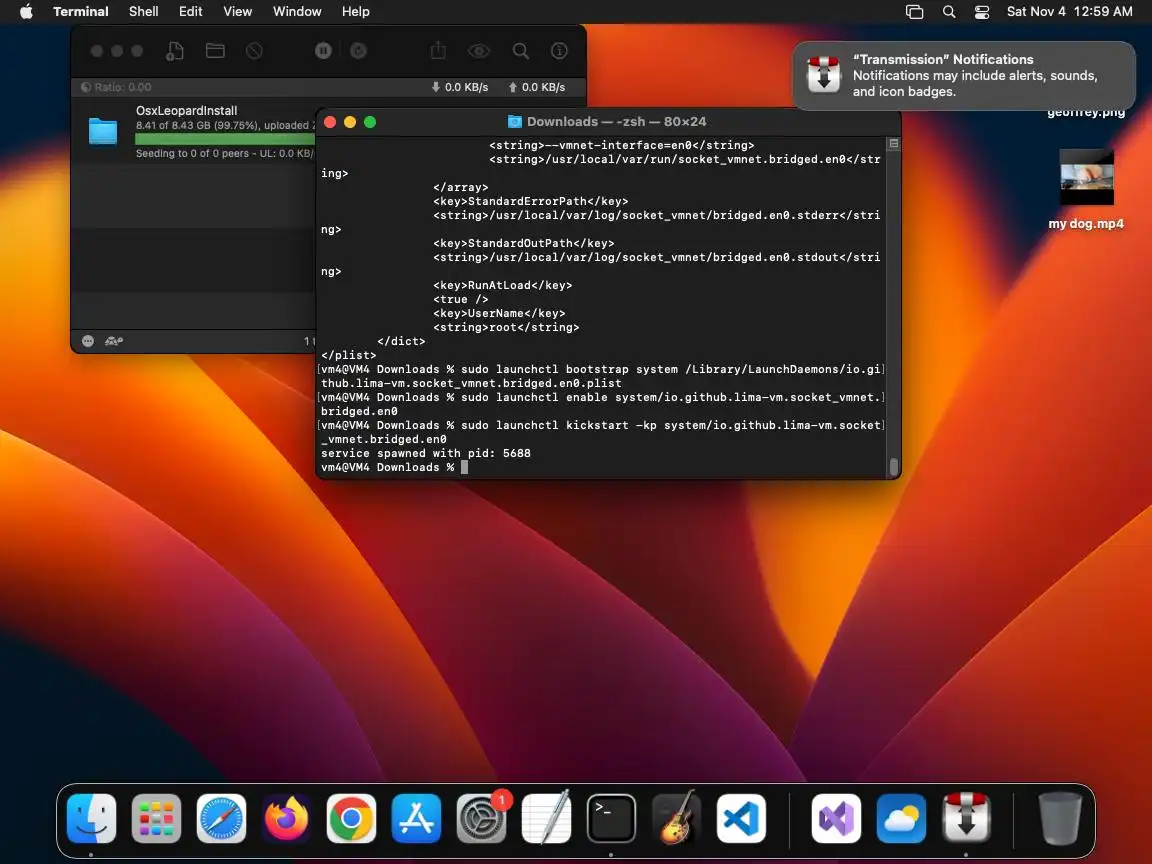Pause the selected torrents in Transmission
This screenshot has height=864, width=1152.
323,51
